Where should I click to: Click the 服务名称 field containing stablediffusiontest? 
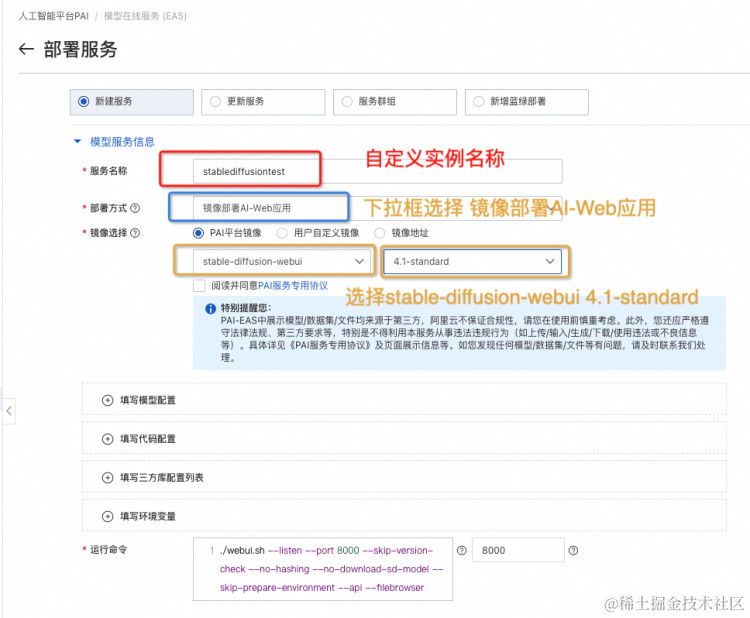tap(378, 172)
